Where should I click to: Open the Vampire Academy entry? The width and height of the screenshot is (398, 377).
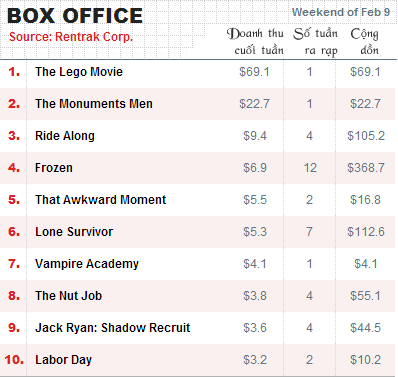(x=87, y=264)
